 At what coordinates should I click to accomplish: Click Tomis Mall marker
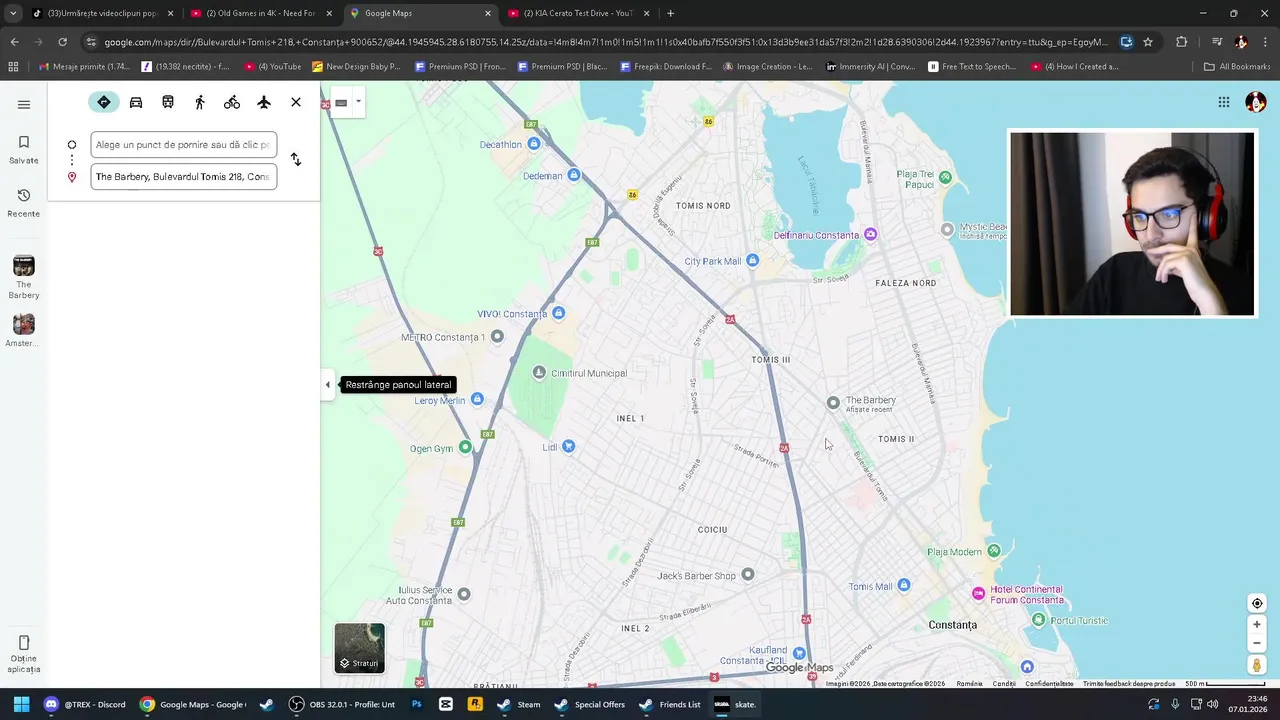[x=903, y=585]
